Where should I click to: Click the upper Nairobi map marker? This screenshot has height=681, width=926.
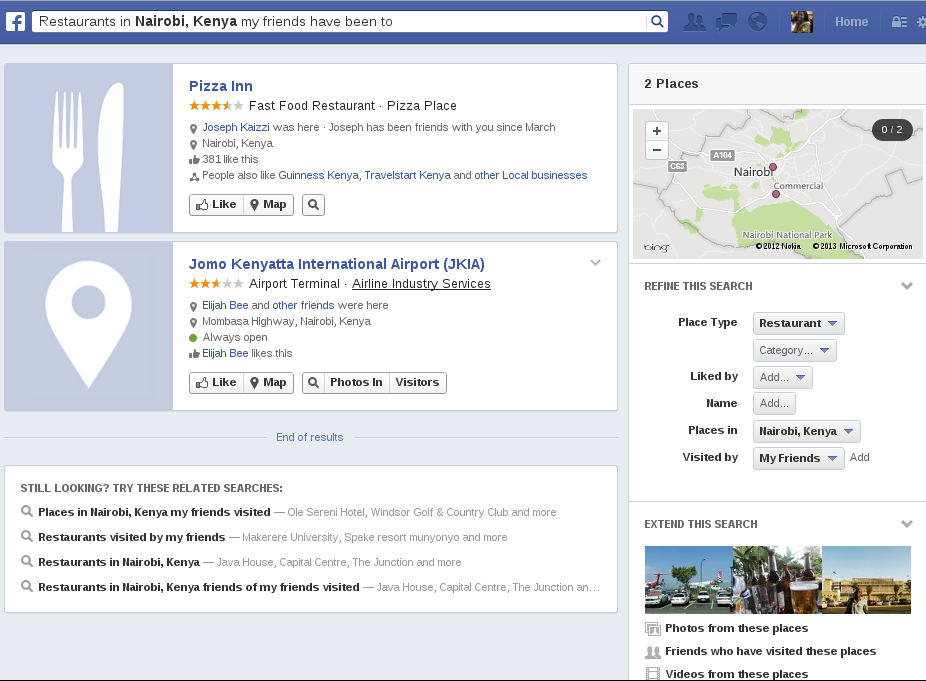click(x=772, y=167)
